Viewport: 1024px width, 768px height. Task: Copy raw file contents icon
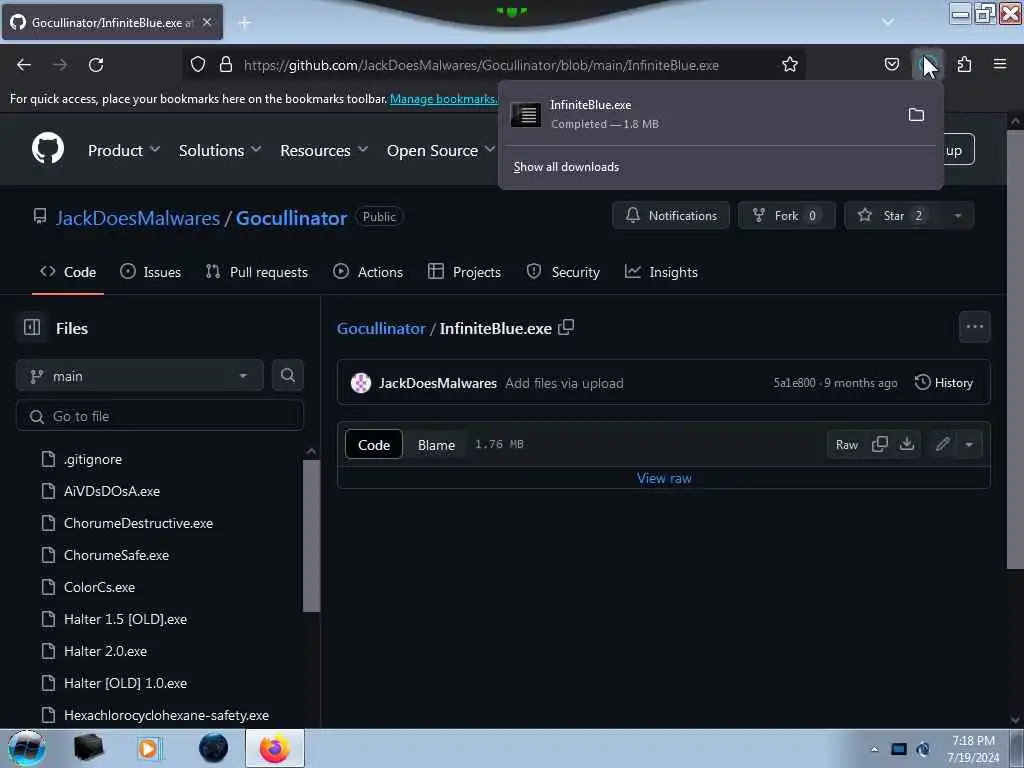(x=880, y=444)
